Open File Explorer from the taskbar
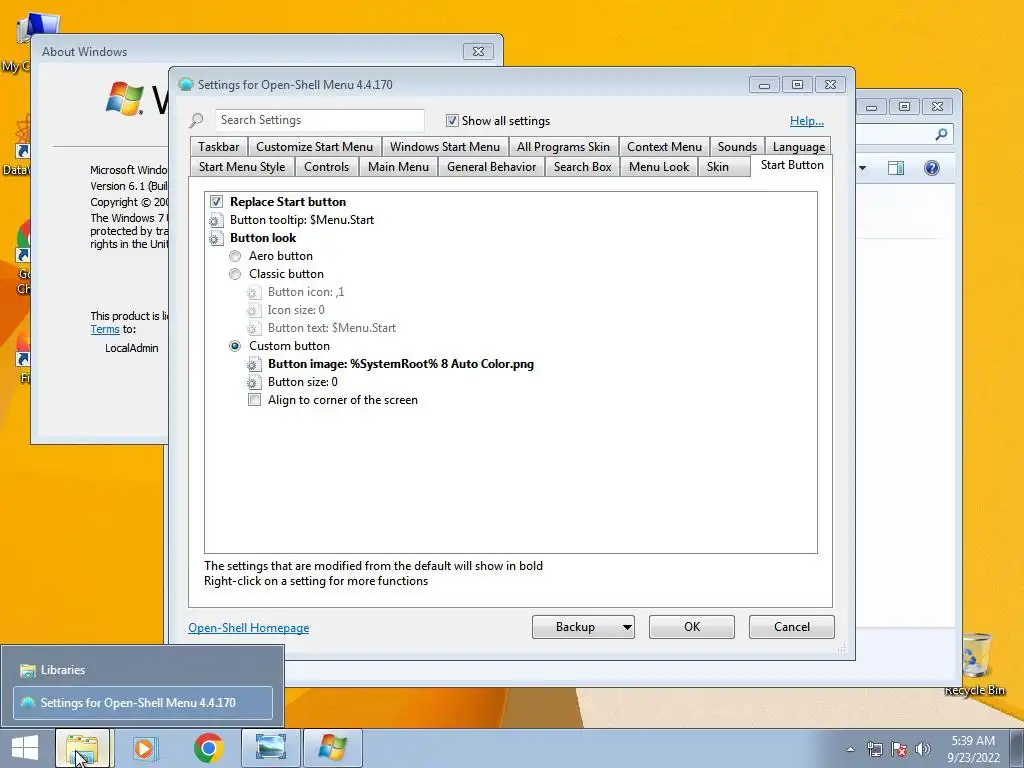The image size is (1024, 768). (x=84, y=748)
